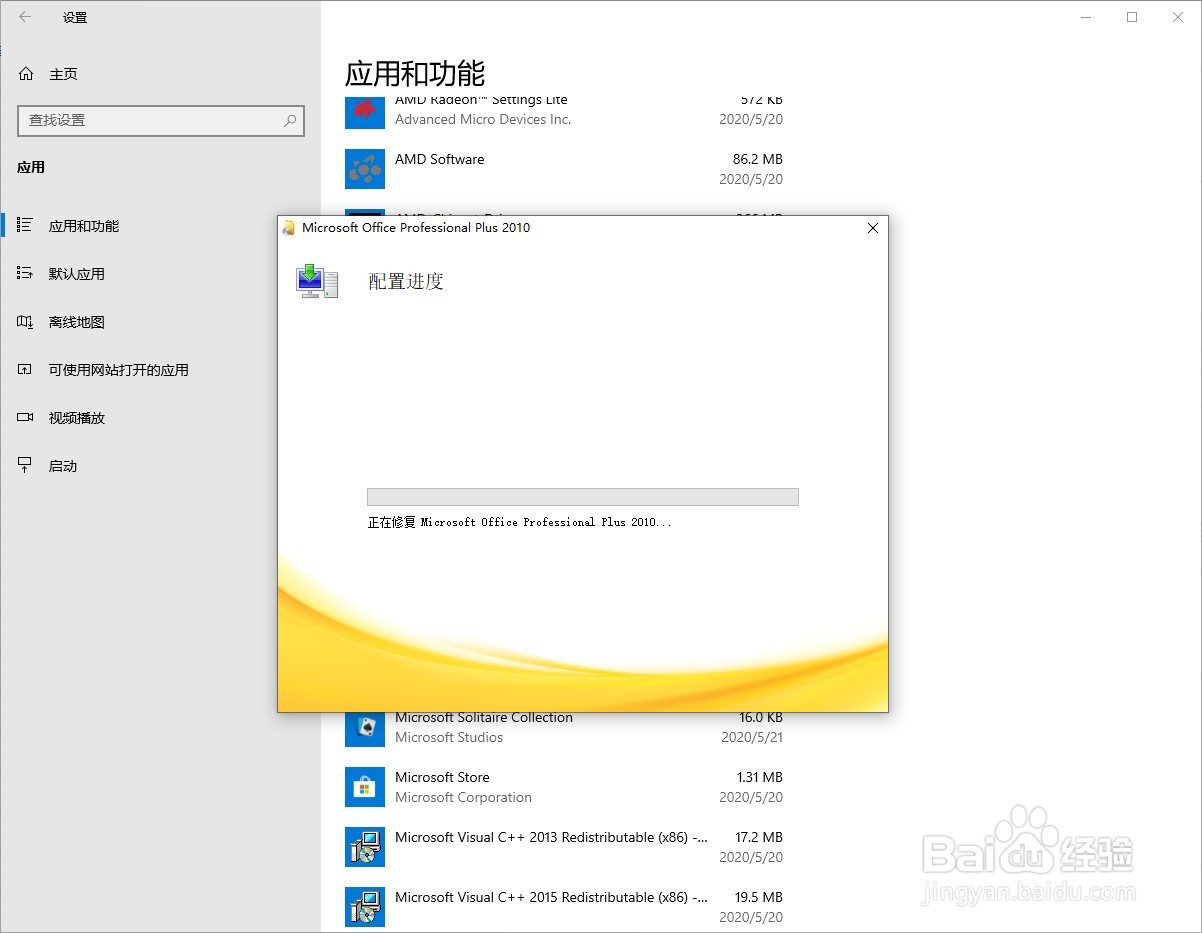Select the Microsoft Store entry name

coord(442,777)
